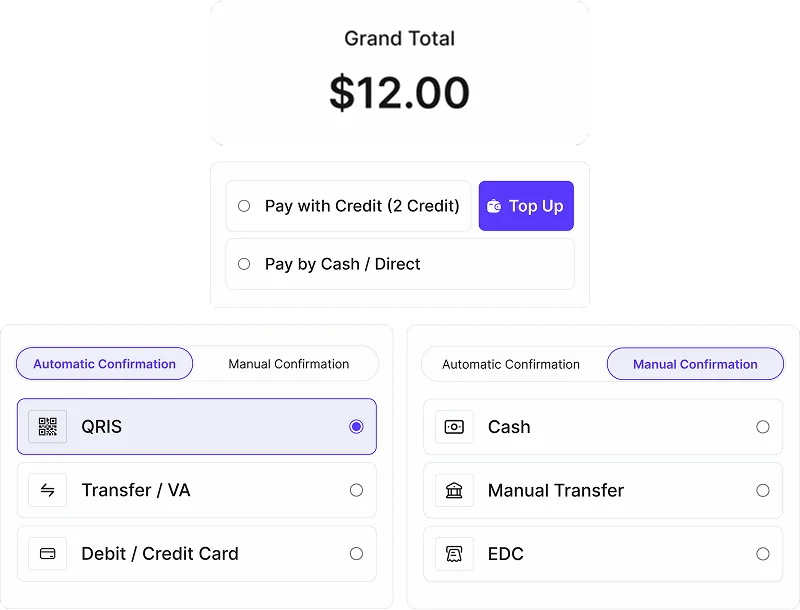The width and height of the screenshot is (800, 610).
Task: Click the active Automatic Confirmation tab
Action: [x=104, y=364]
